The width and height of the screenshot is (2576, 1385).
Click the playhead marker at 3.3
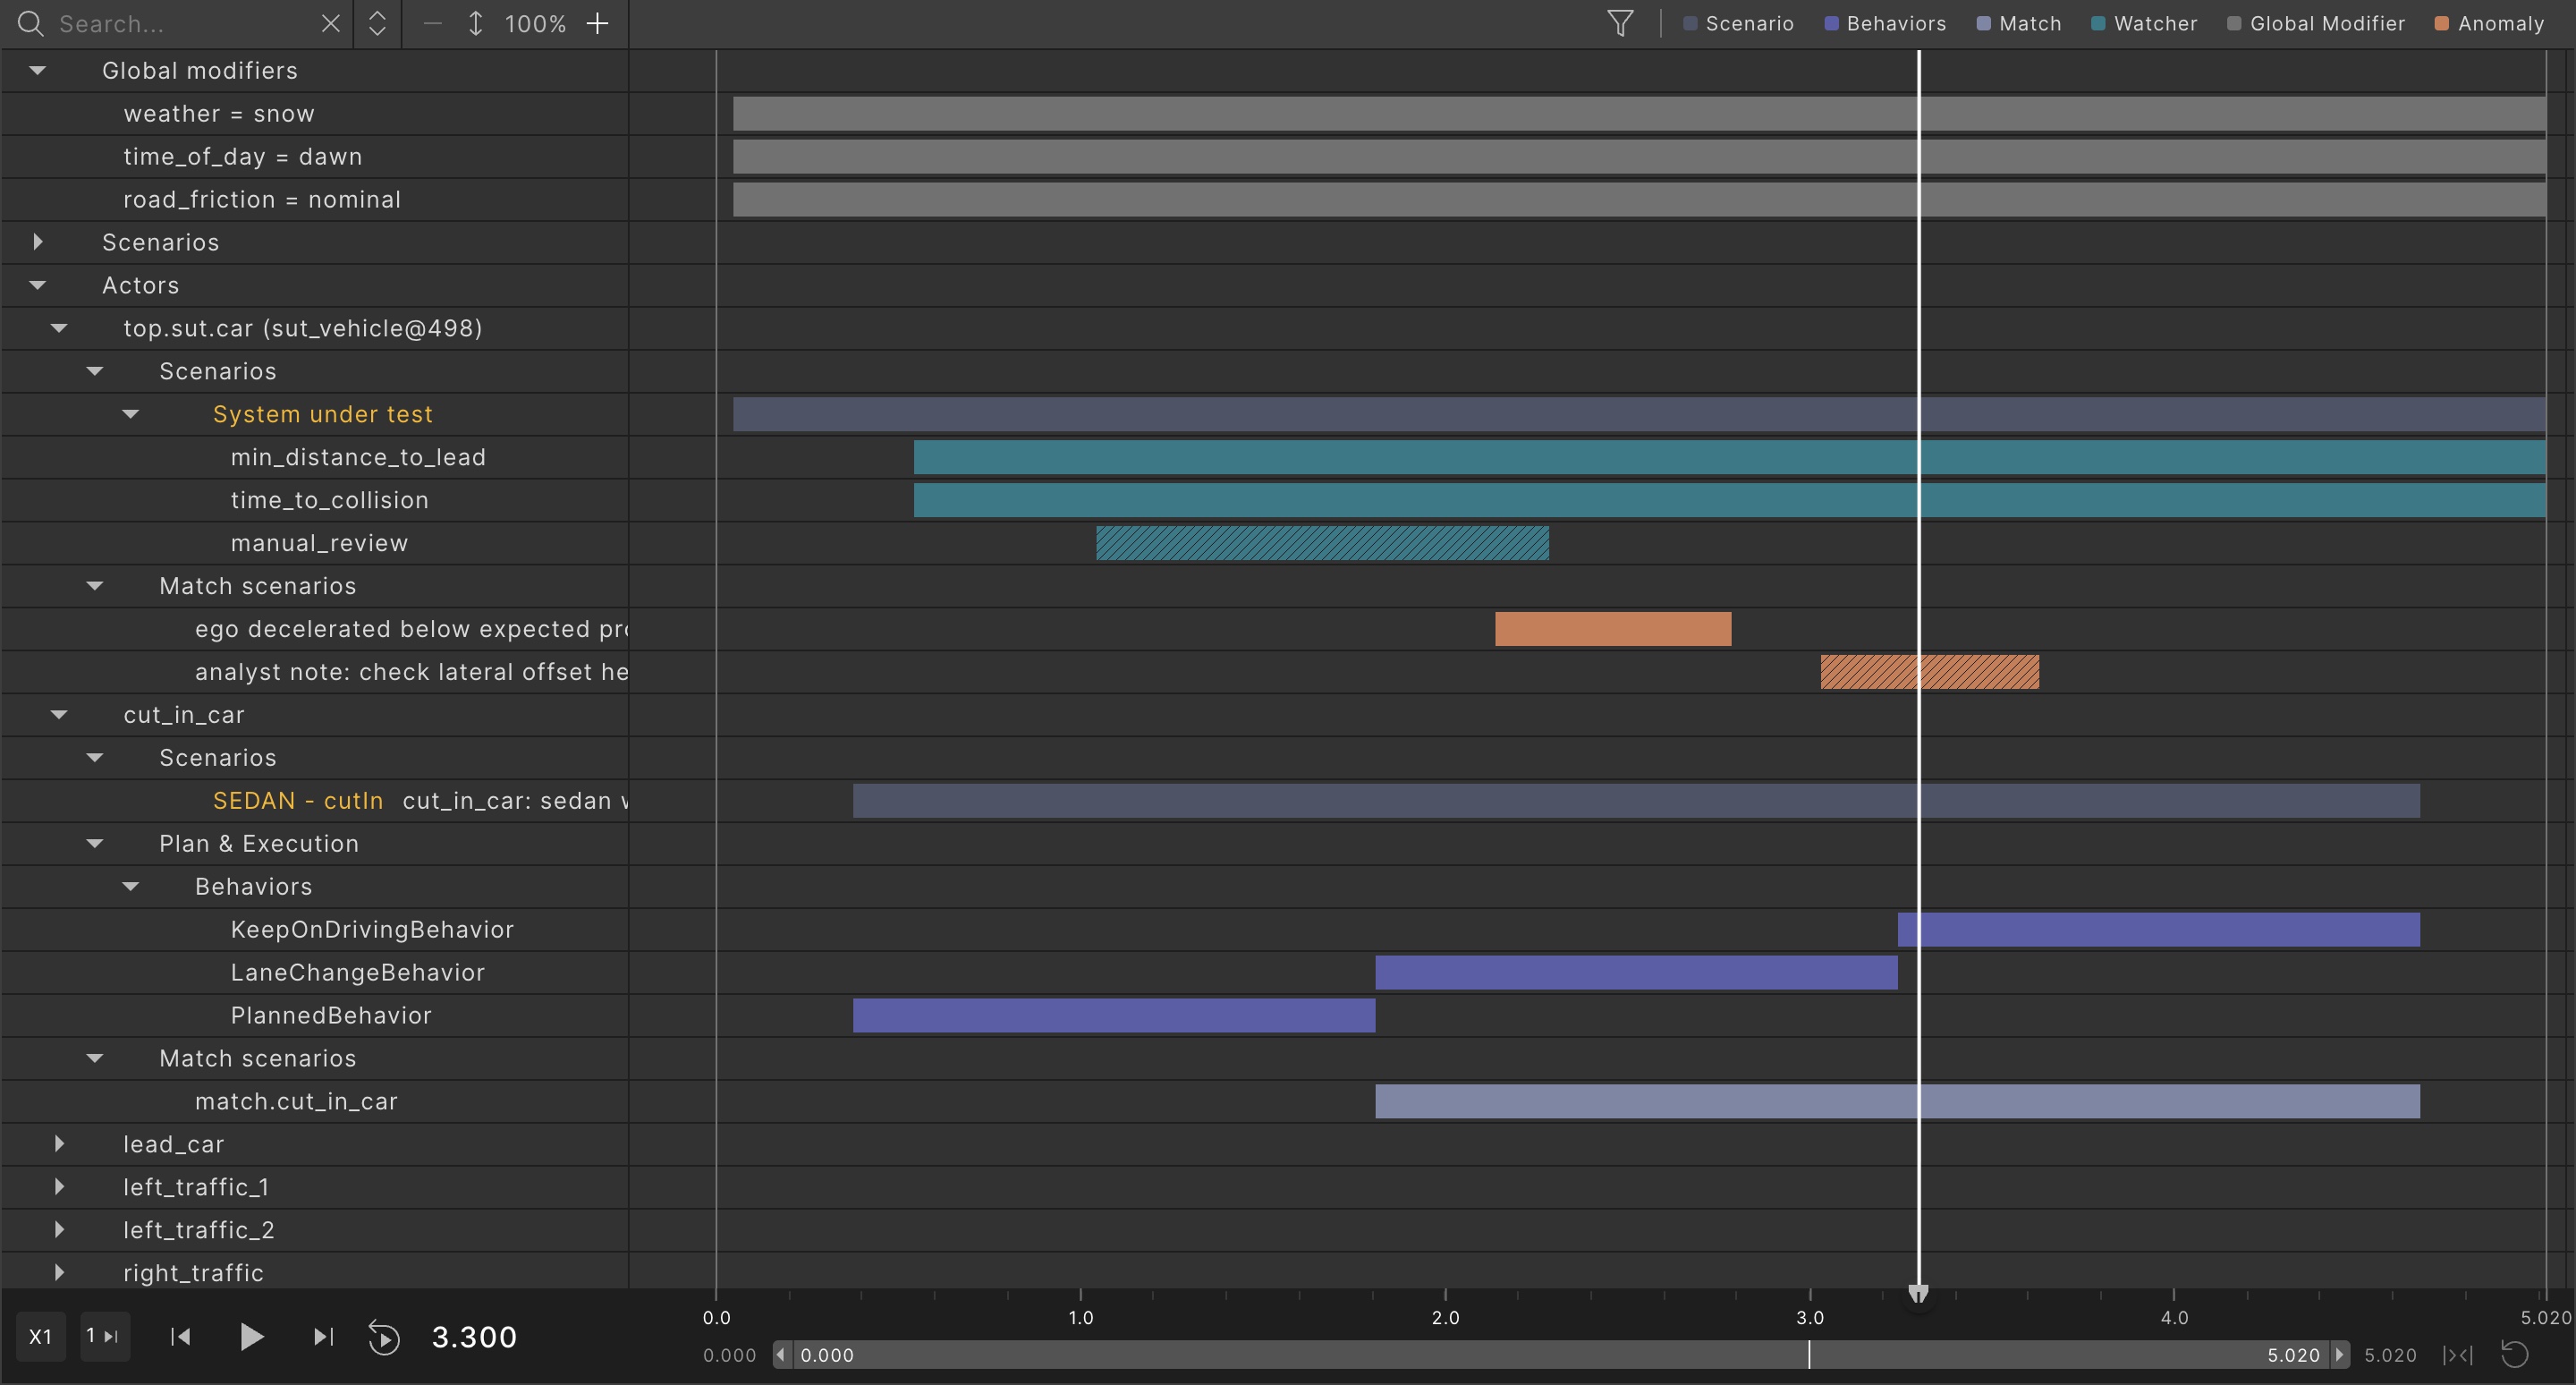1918,1294
